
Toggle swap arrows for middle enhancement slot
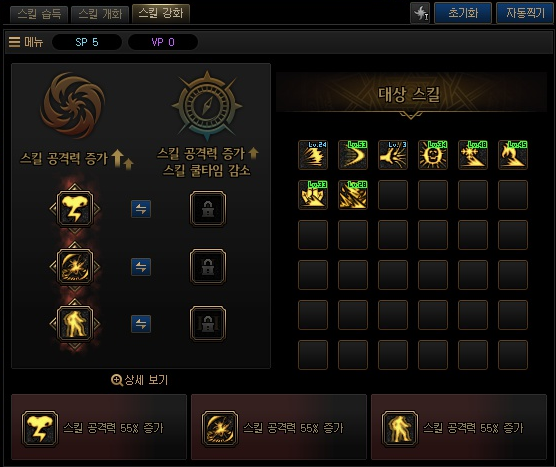tap(141, 267)
